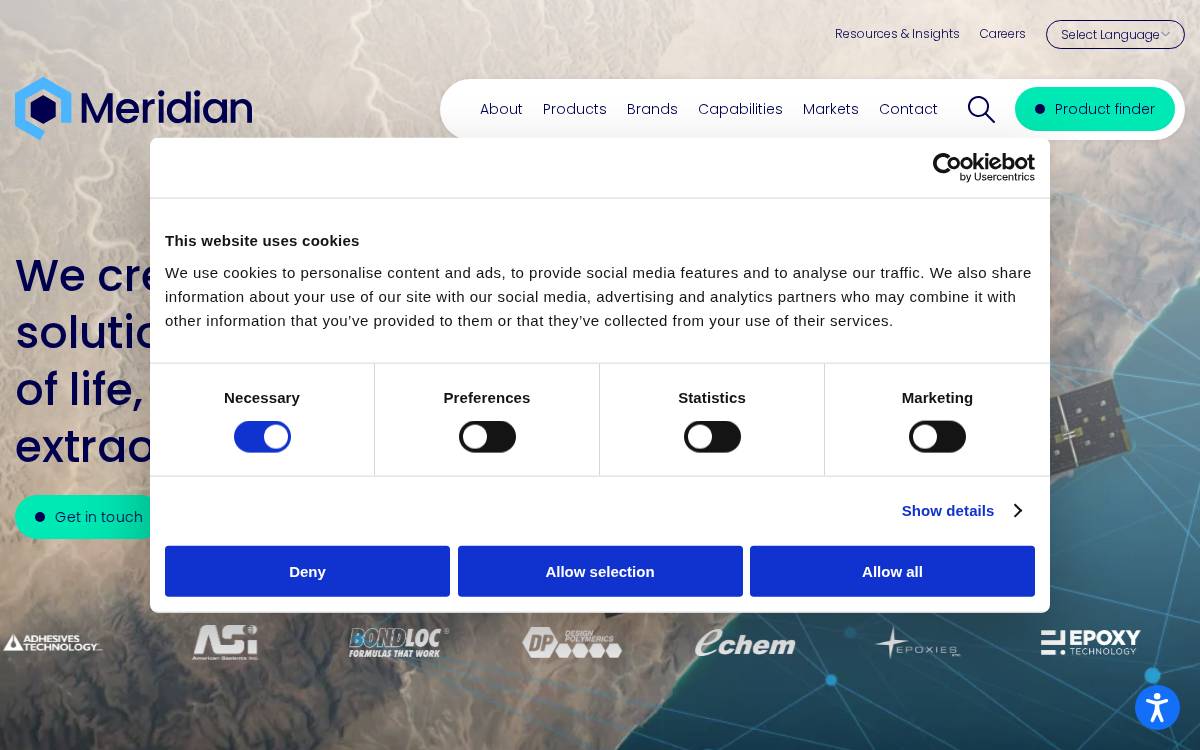Open the Markets menu
This screenshot has width=1200, height=750.
pos(831,109)
